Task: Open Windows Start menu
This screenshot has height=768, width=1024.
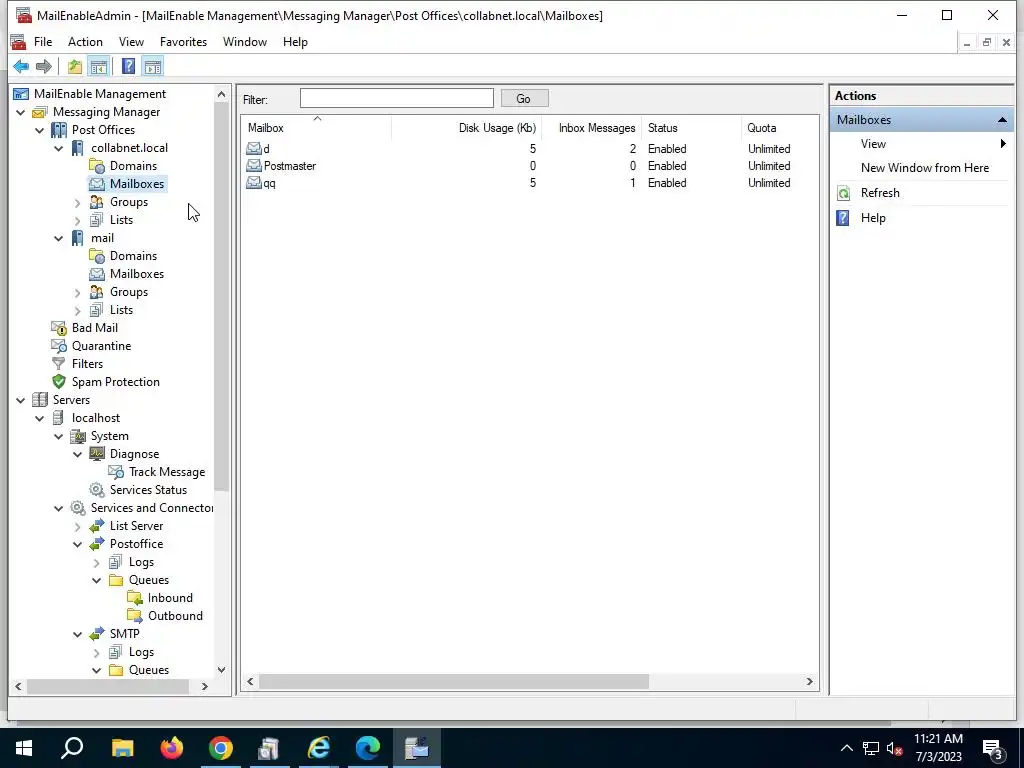Action: pyautogui.click(x=24, y=748)
